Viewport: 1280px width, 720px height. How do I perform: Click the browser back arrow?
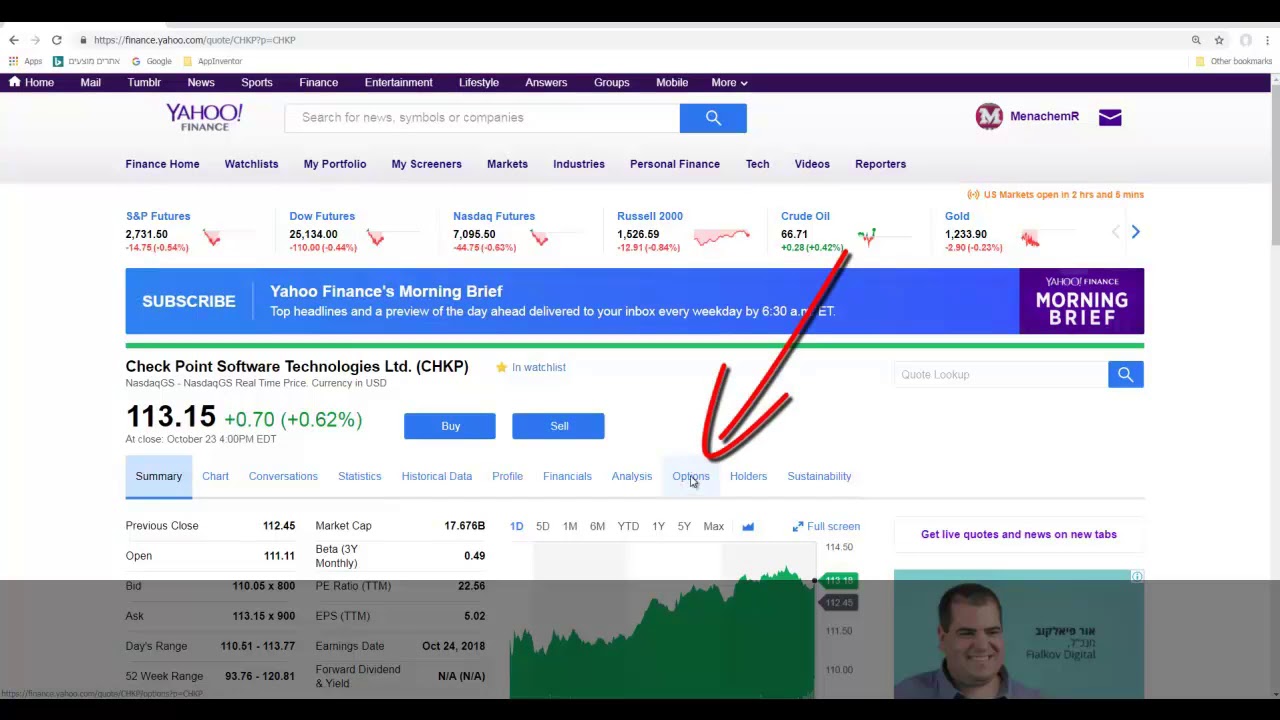click(13, 40)
